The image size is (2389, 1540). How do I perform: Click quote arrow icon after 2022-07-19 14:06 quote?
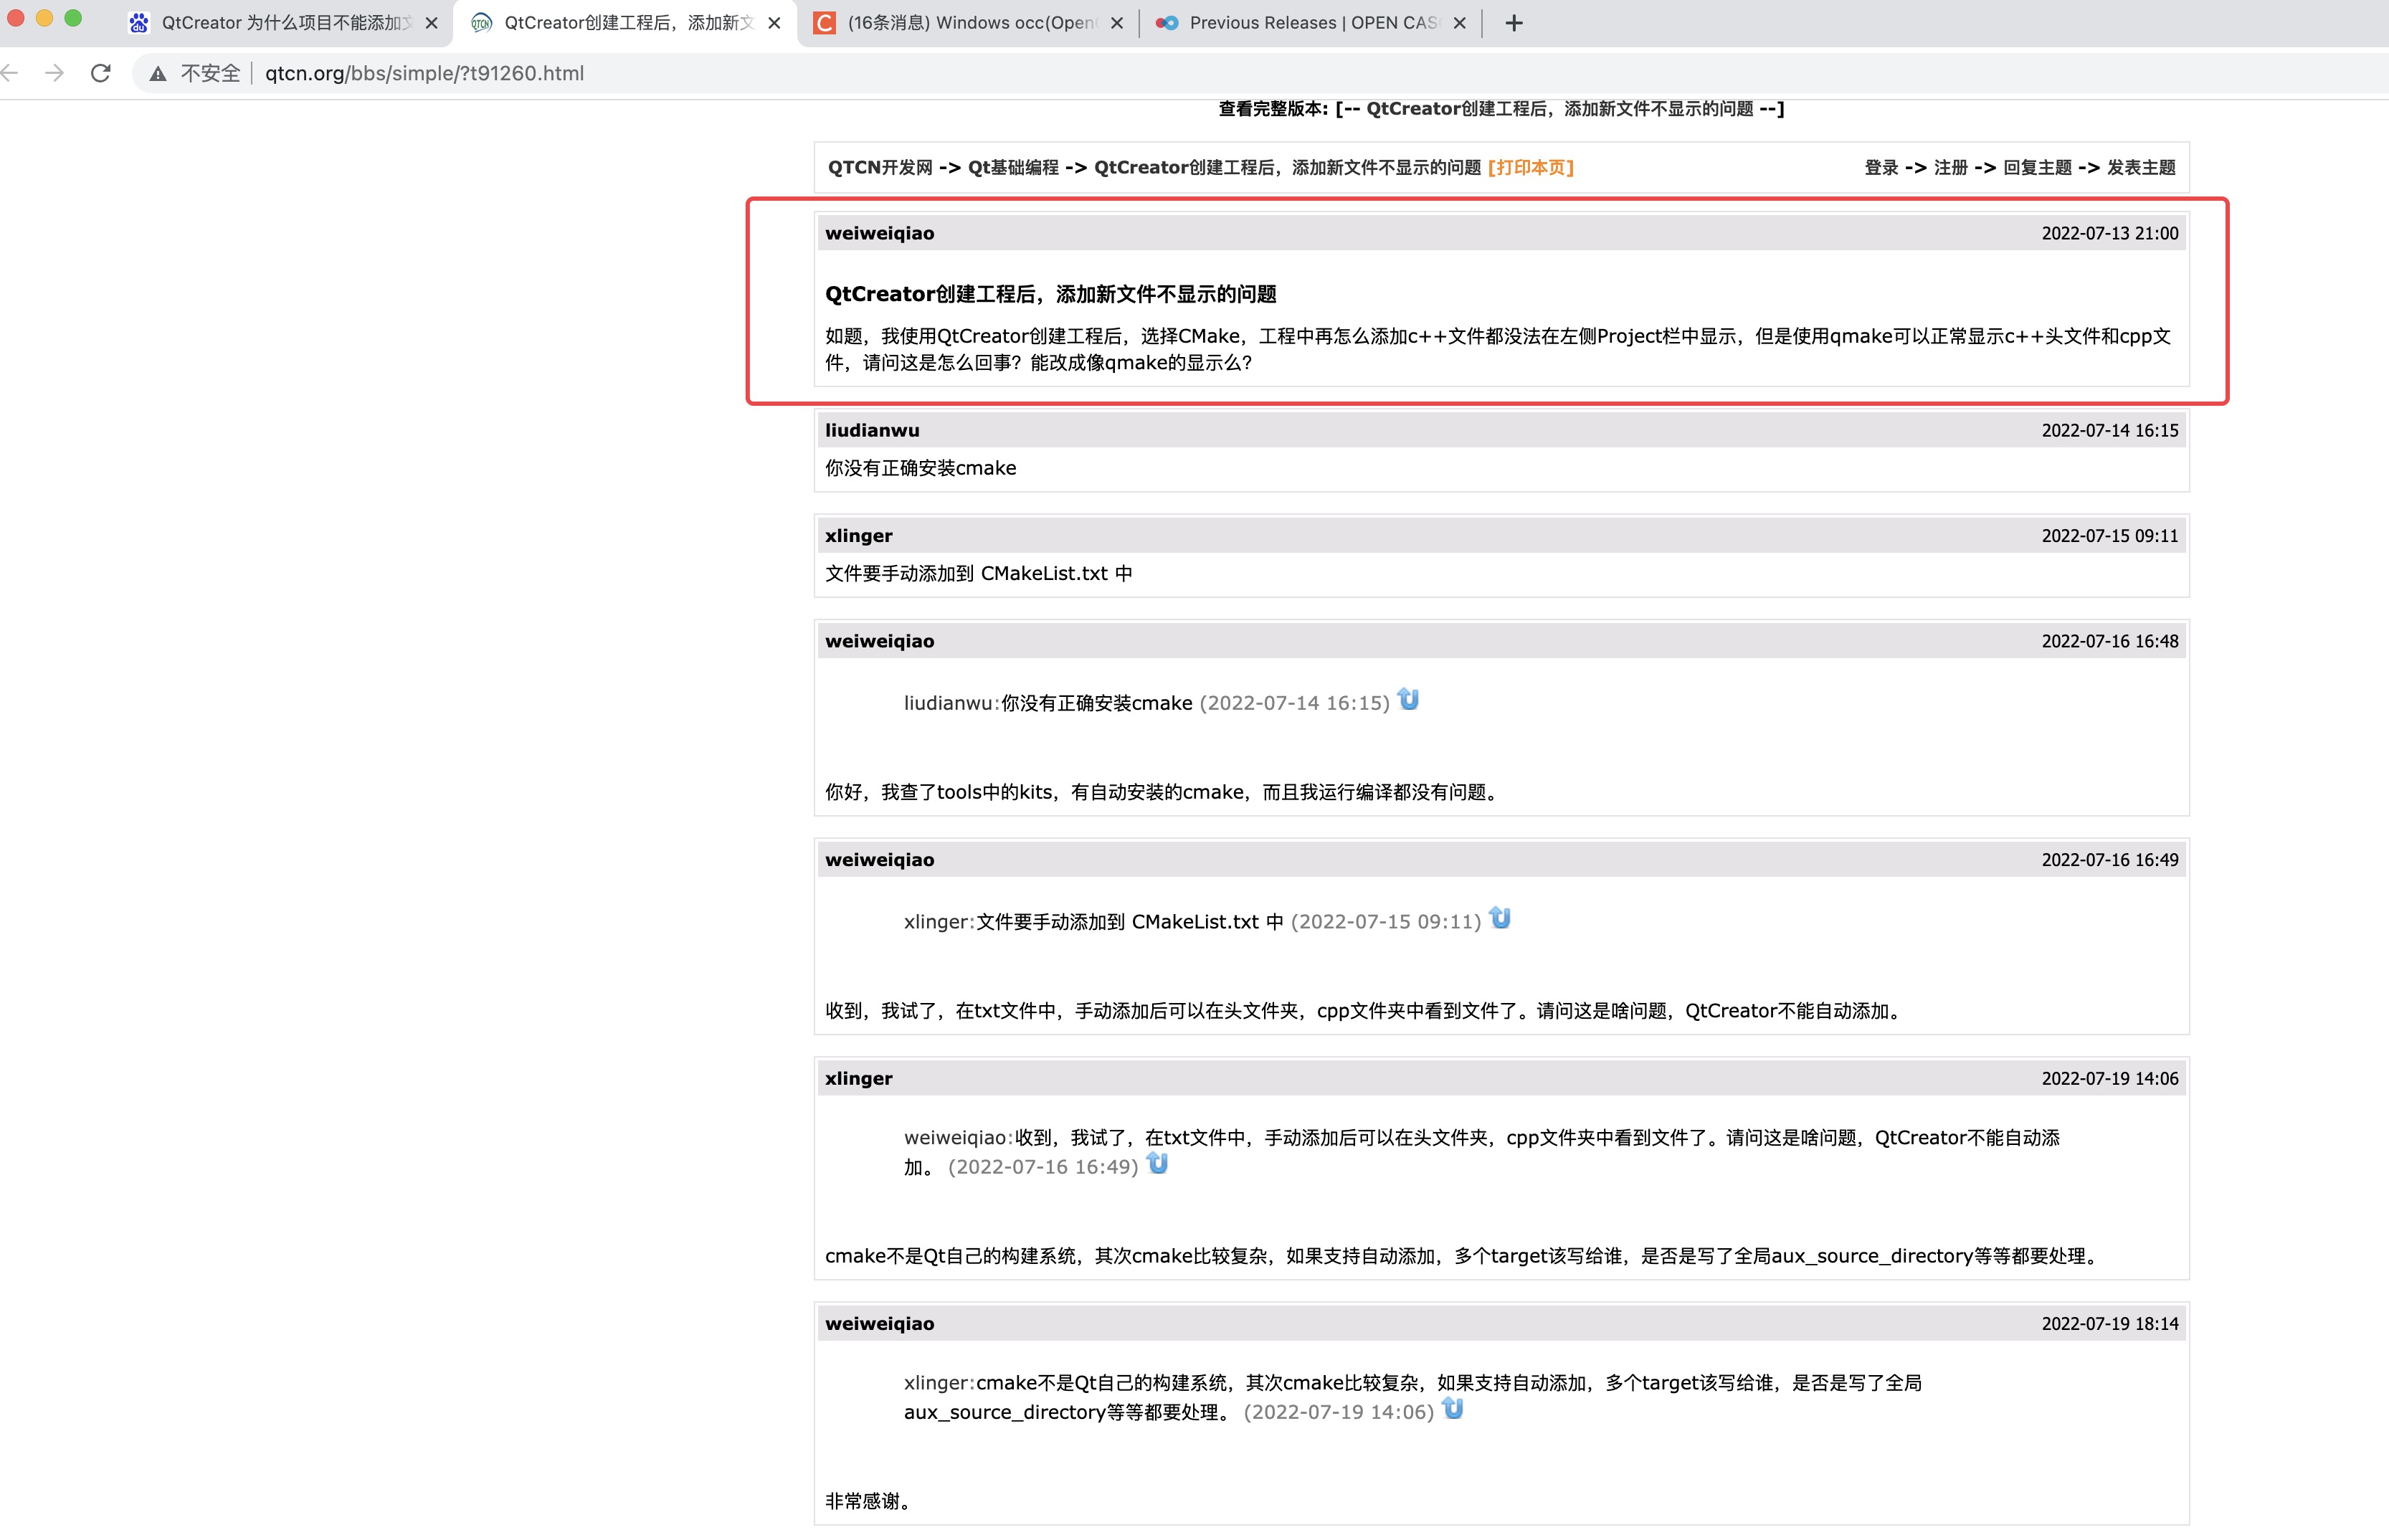point(1452,1409)
